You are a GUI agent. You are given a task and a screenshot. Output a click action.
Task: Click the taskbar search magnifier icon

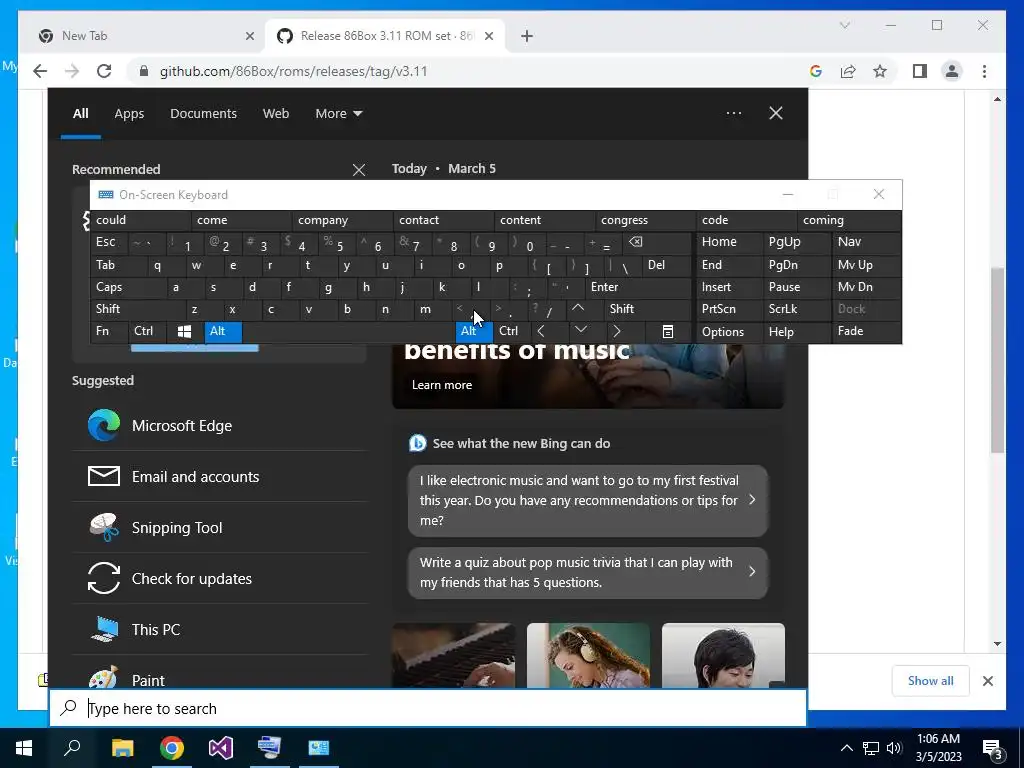tap(72, 748)
